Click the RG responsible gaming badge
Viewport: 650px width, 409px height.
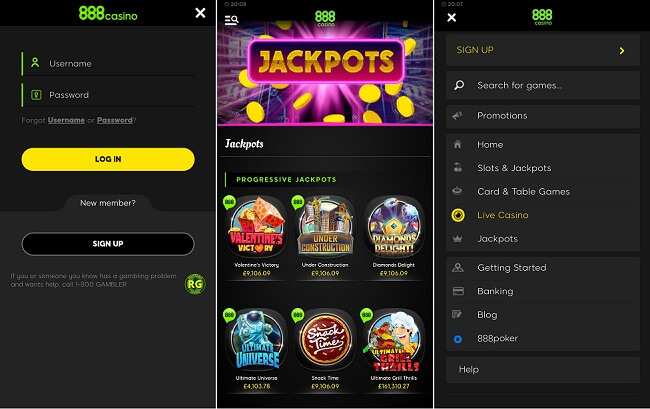tap(195, 284)
